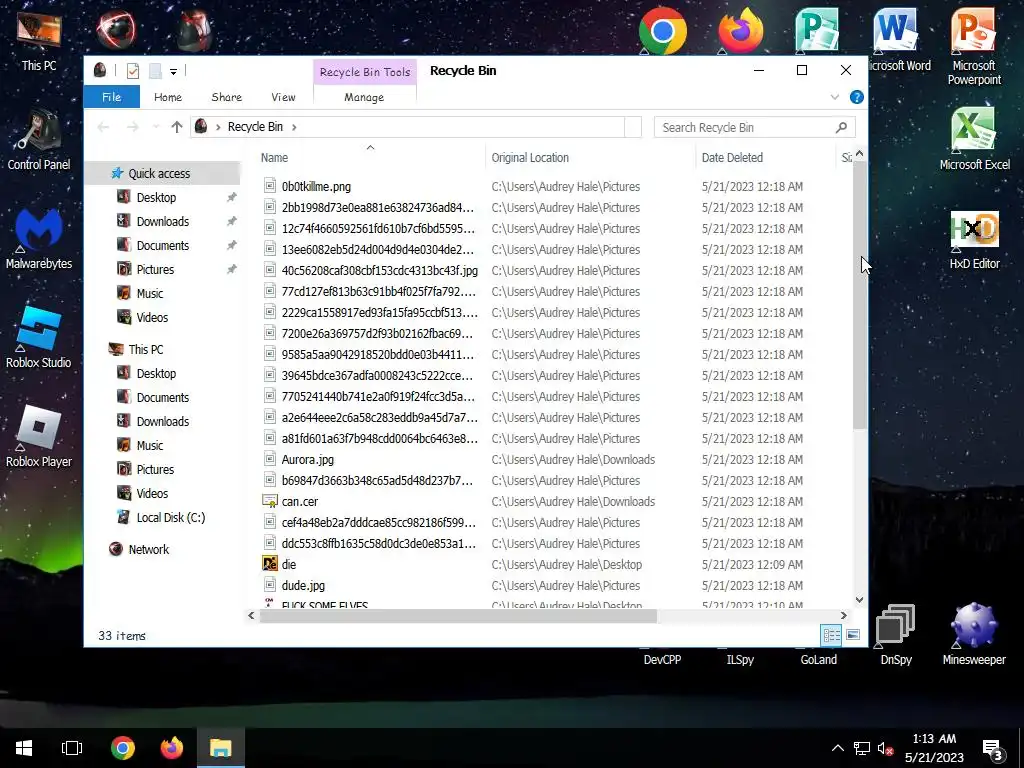The image size is (1024, 768).
Task: Expand the quick access toolbar customize dropdown
Action: (x=173, y=71)
